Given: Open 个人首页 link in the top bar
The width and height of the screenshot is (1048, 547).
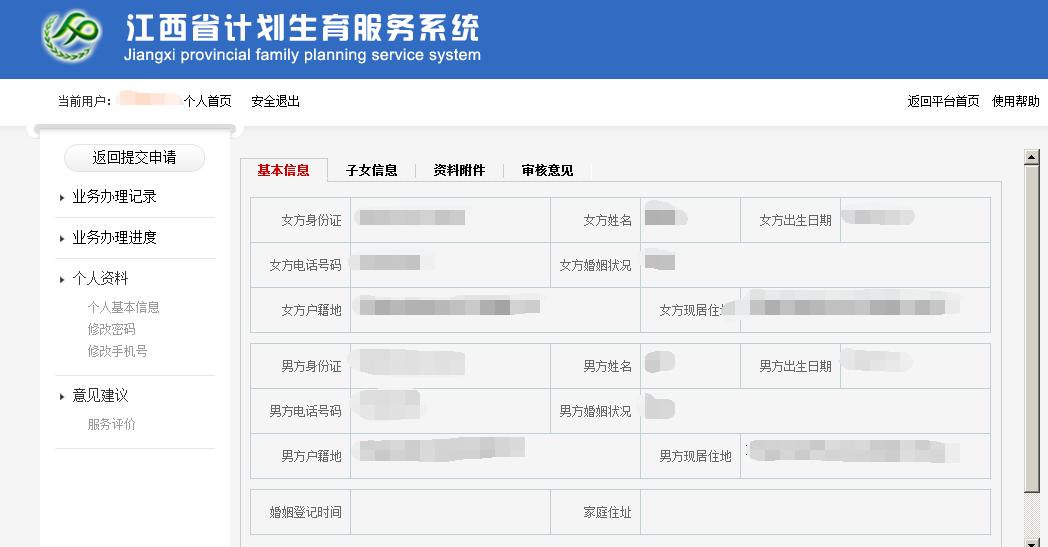Looking at the screenshot, I should [208, 101].
